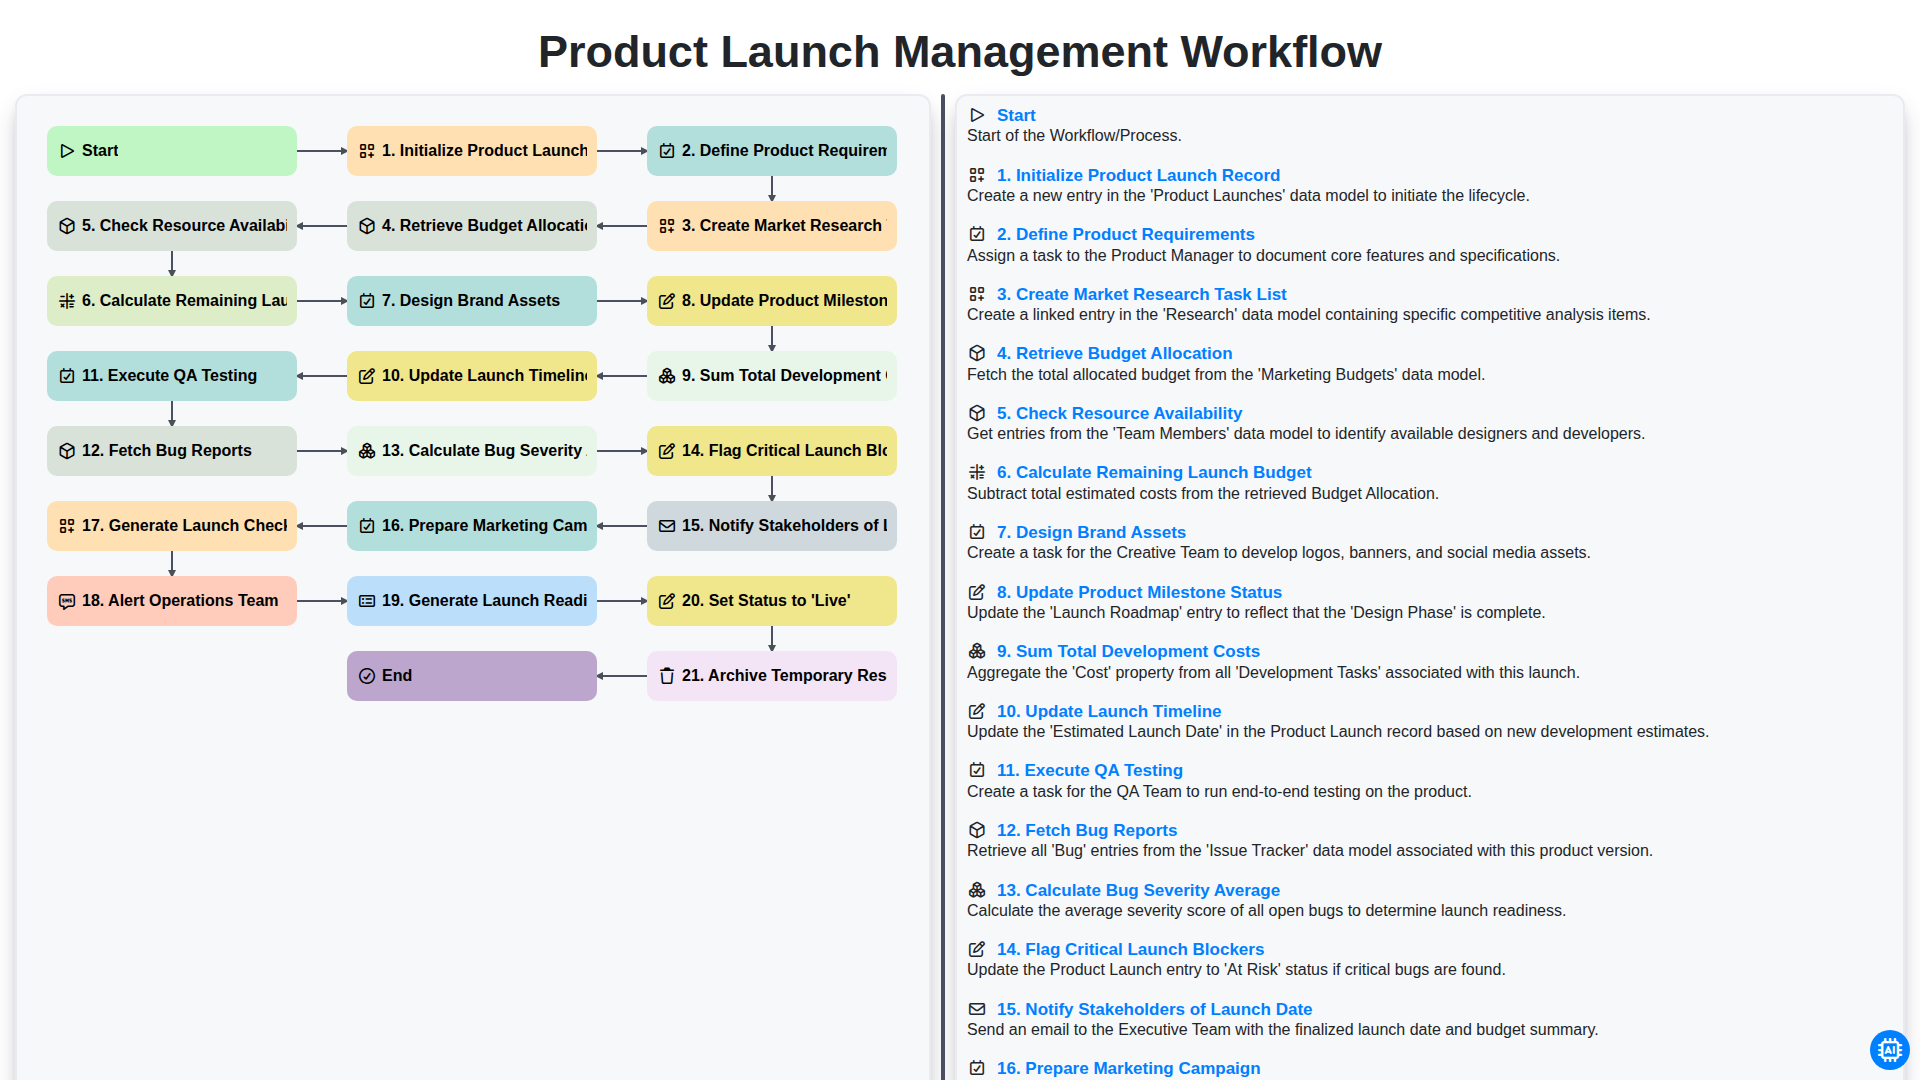This screenshot has width=1920, height=1080.
Task: Click the task icon on Prepare Marketing Campaign node
Action: (x=367, y=526)
